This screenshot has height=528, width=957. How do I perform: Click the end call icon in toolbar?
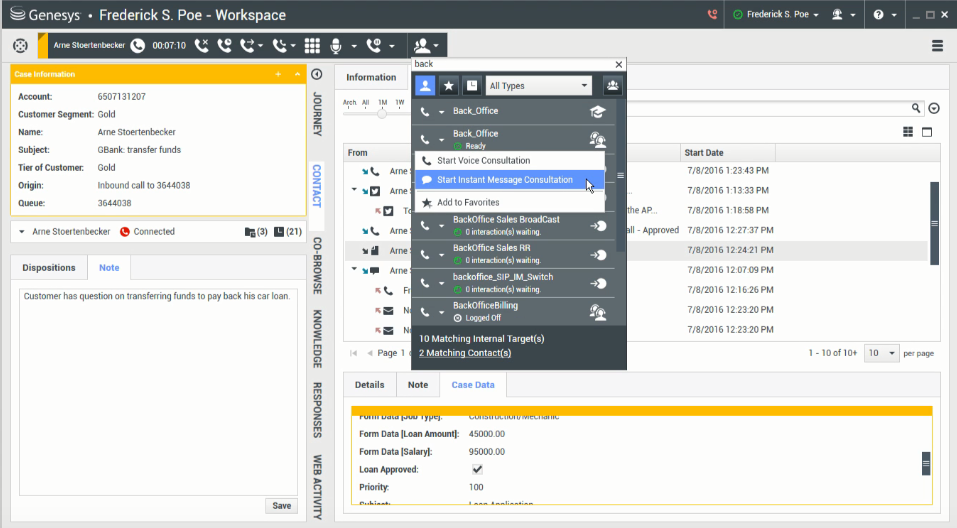(x=203, y=46)
